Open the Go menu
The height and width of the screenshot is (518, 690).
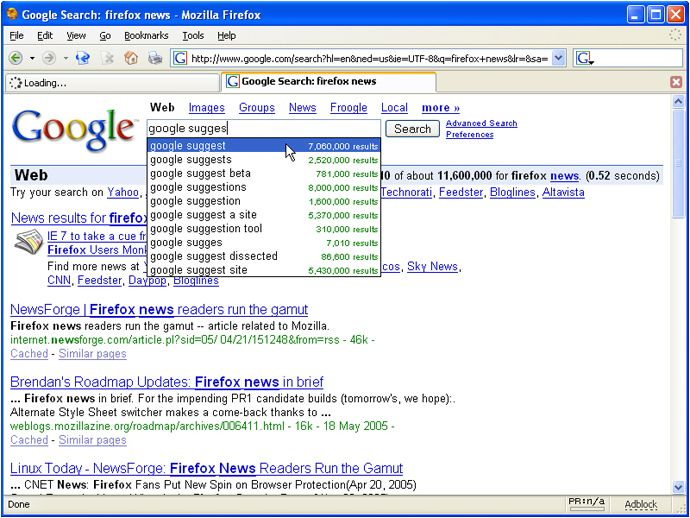[x=105, y=36]
